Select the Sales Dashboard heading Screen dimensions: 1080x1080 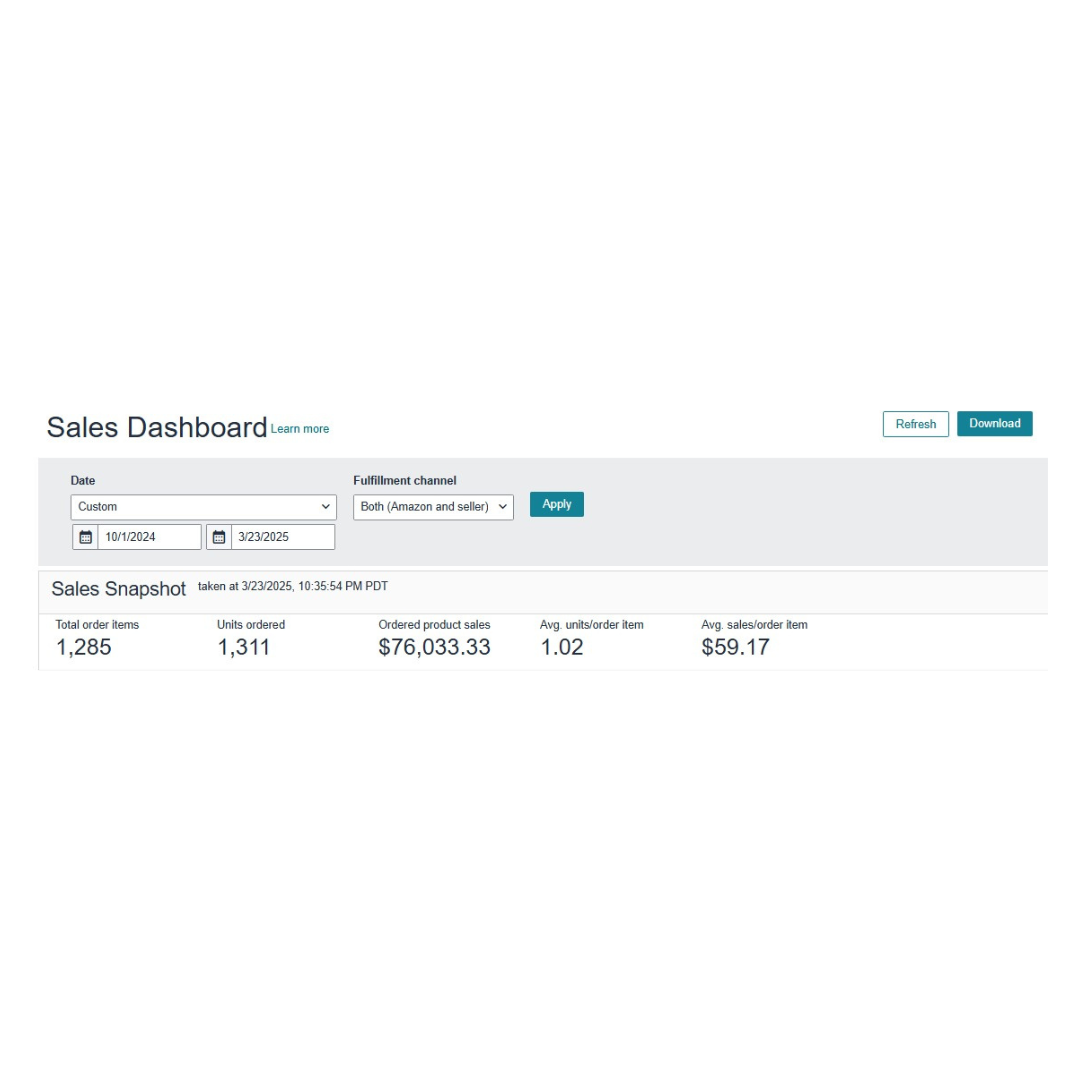coord(157,428)
